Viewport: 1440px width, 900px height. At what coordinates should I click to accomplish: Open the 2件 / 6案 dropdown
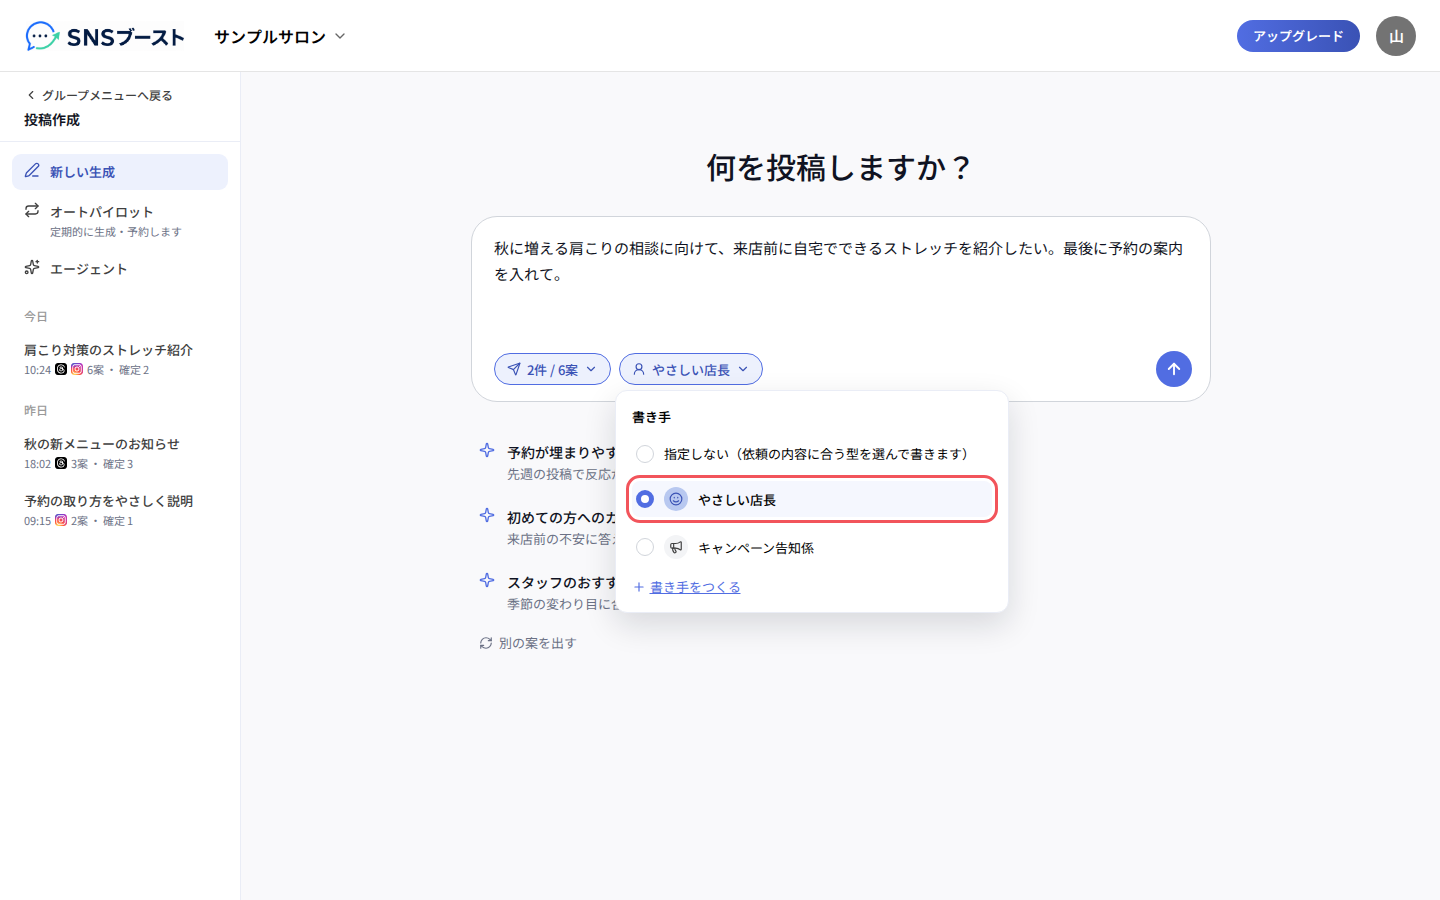(552, 369)
